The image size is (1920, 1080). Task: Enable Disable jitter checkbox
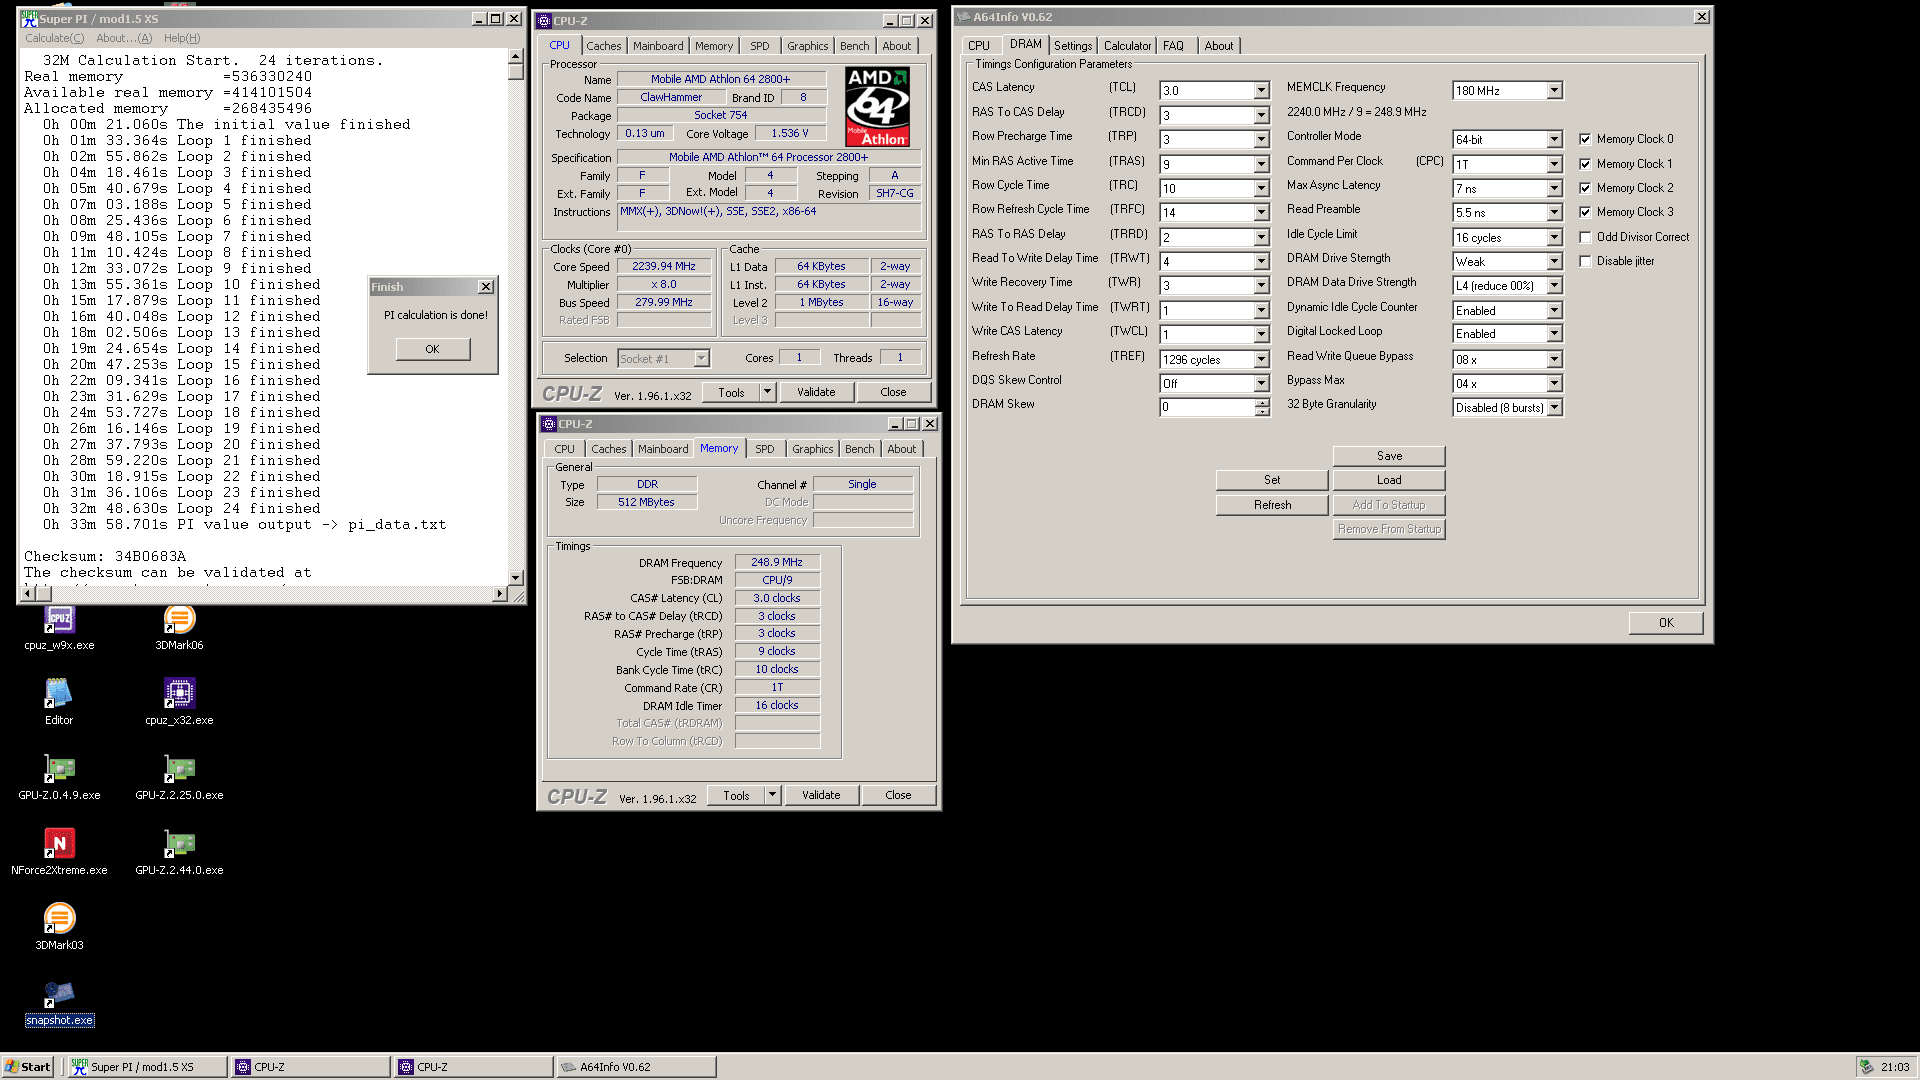coord(1585,261)
